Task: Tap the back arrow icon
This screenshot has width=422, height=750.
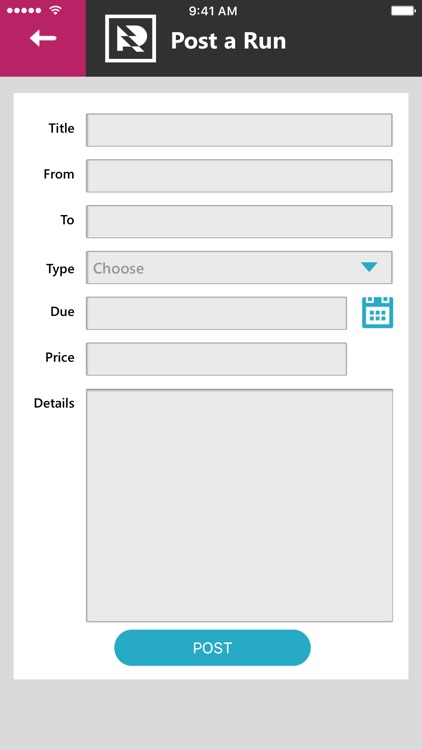Action: click(x=43, y=38)
